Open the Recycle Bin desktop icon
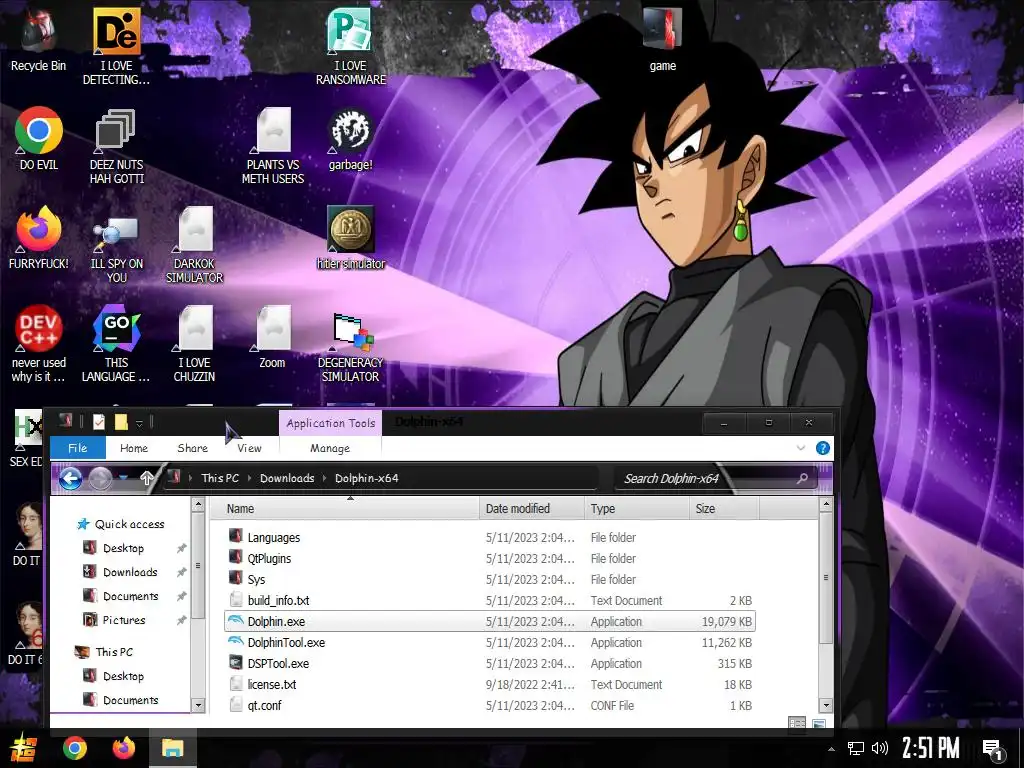The height and width of the screenshot is (768, 1024). point(39,39)
